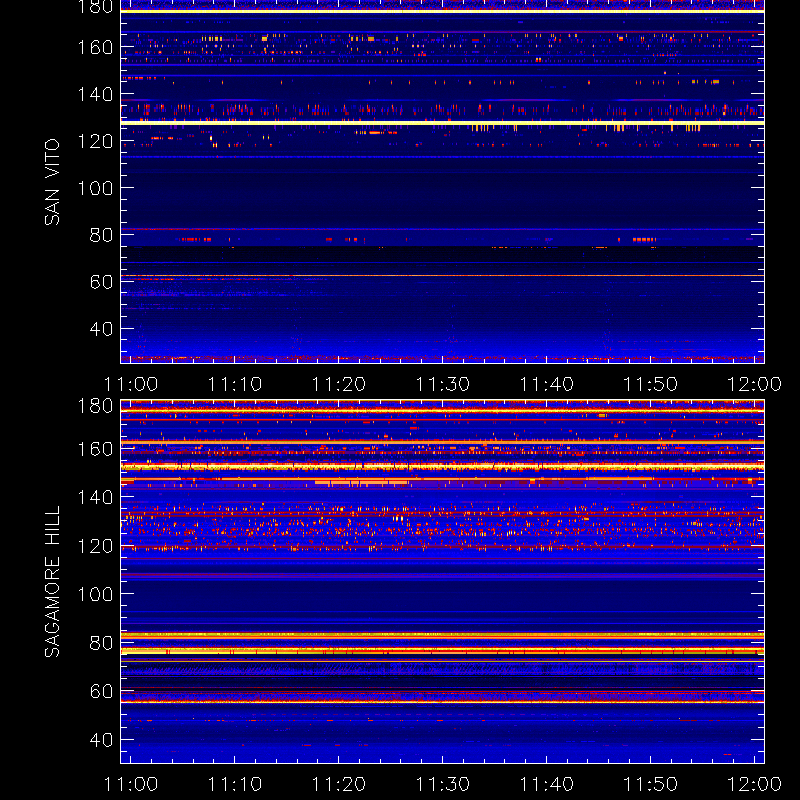The image size is (800, 800).
Task: Click 12:00 under the San Vito plot
Action: (x=754, y=384)
